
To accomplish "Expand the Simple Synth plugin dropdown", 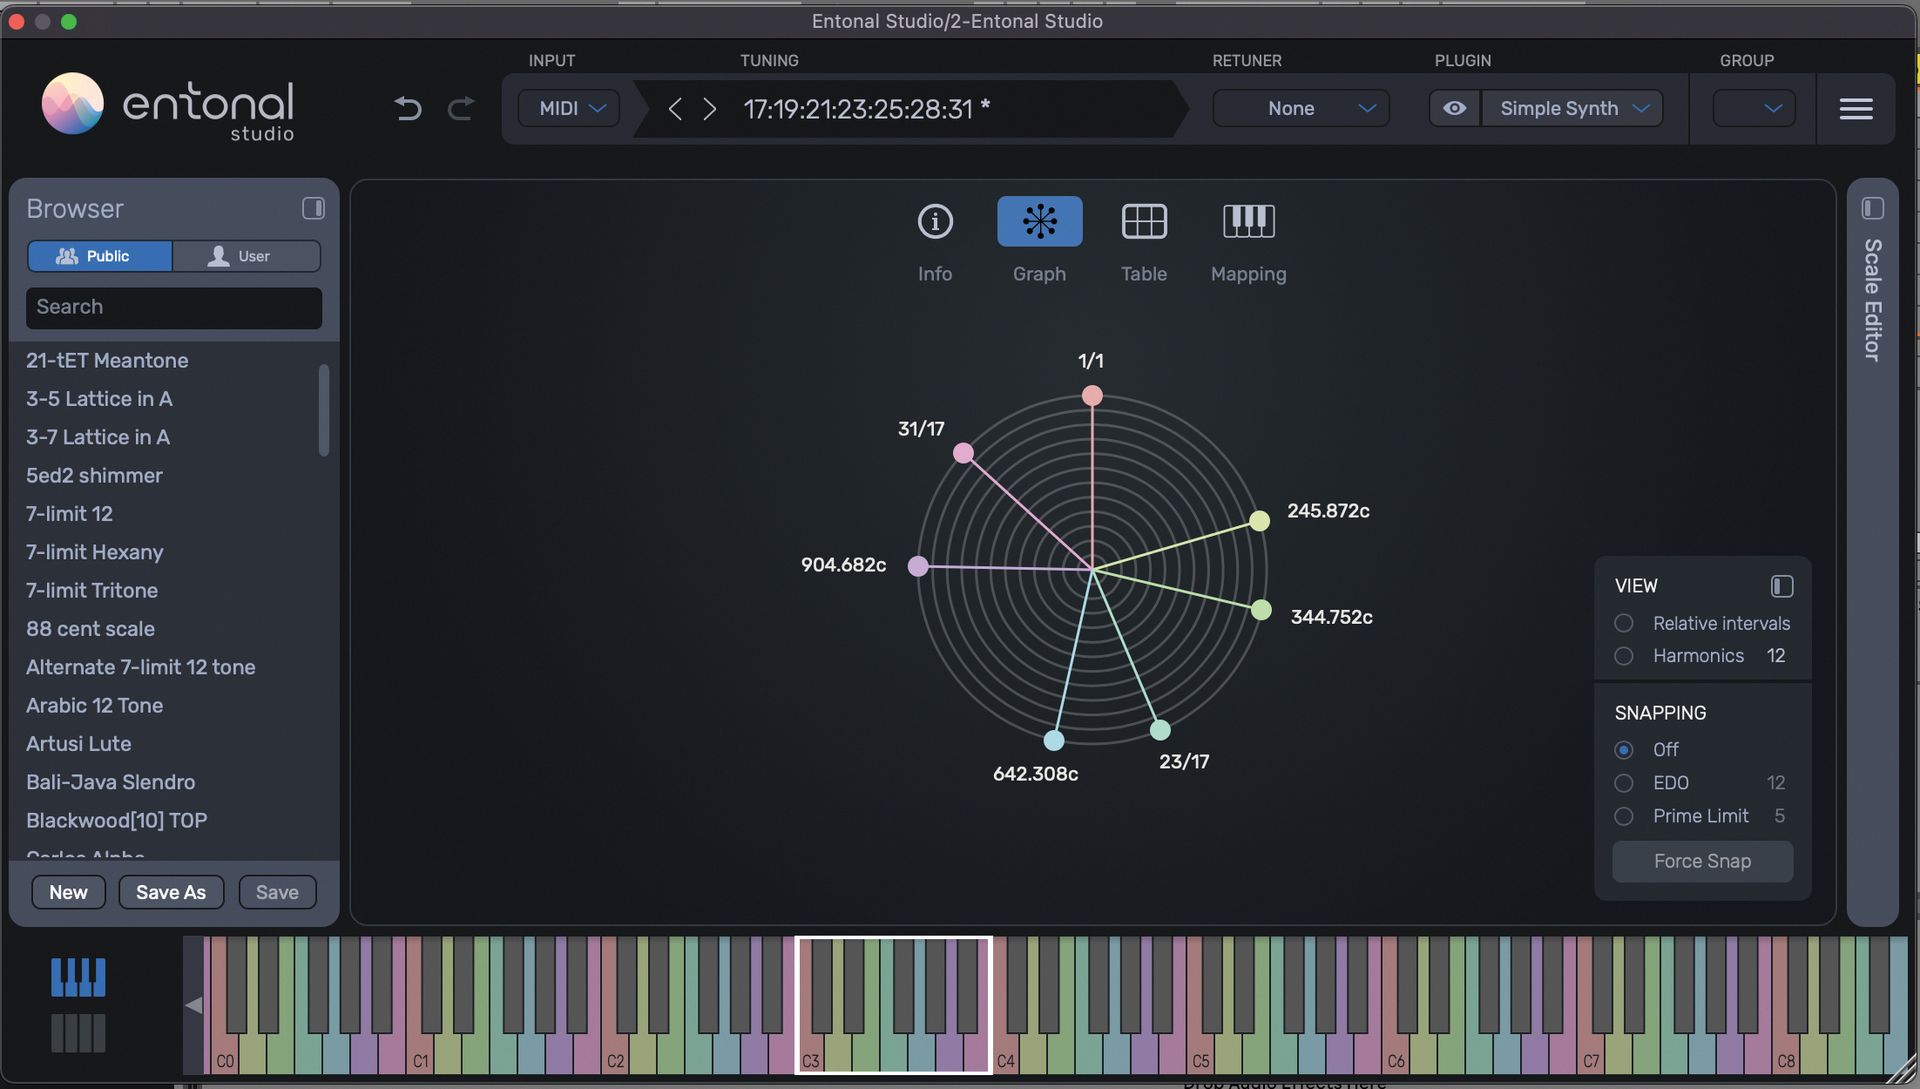I will click(1572, 108).
